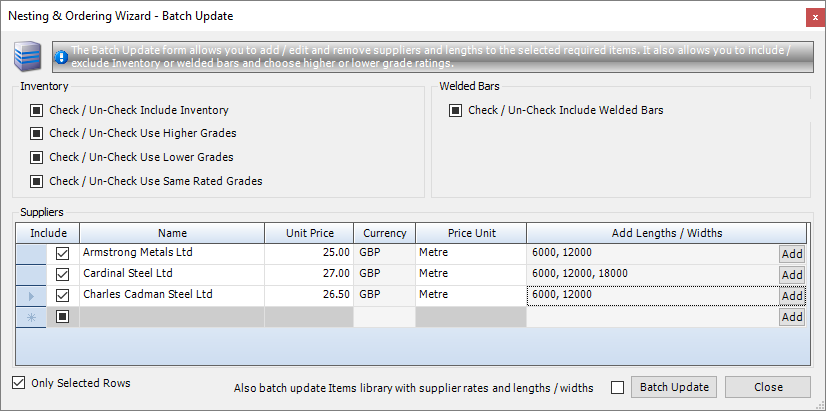Edit Charles Cadman lengths field 6000, 12000
The width and height of the screenshot is (826, 411).
tap(650, 295)
